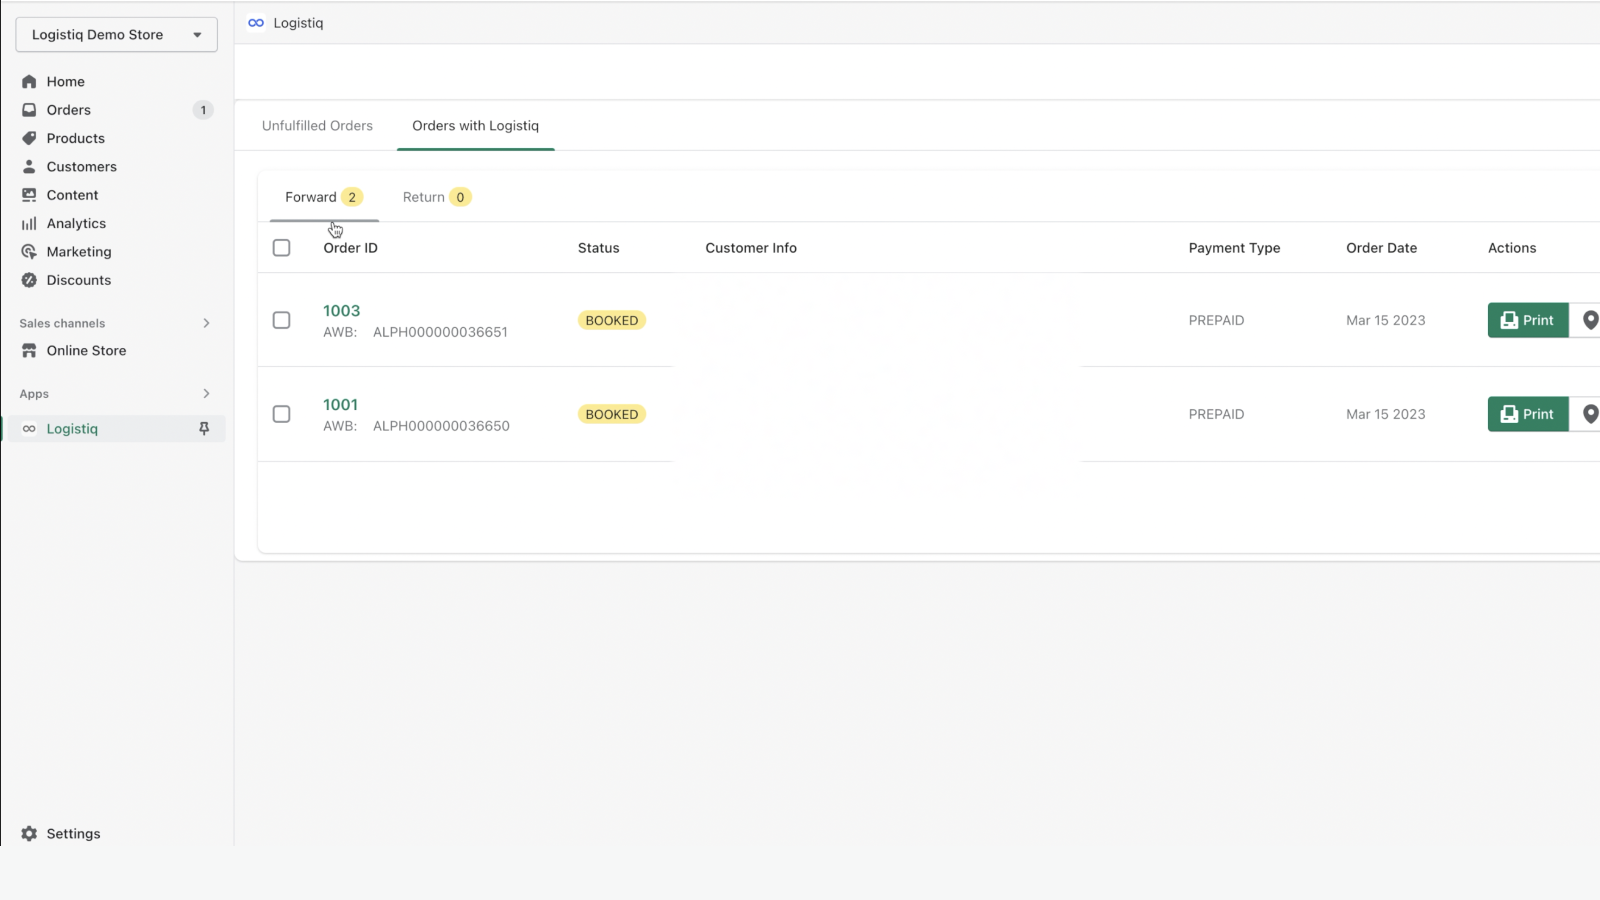The width and height of the screenshot is (1600, 900).
Task: Click the Actions column header
Action: [x=1512, y=248]
